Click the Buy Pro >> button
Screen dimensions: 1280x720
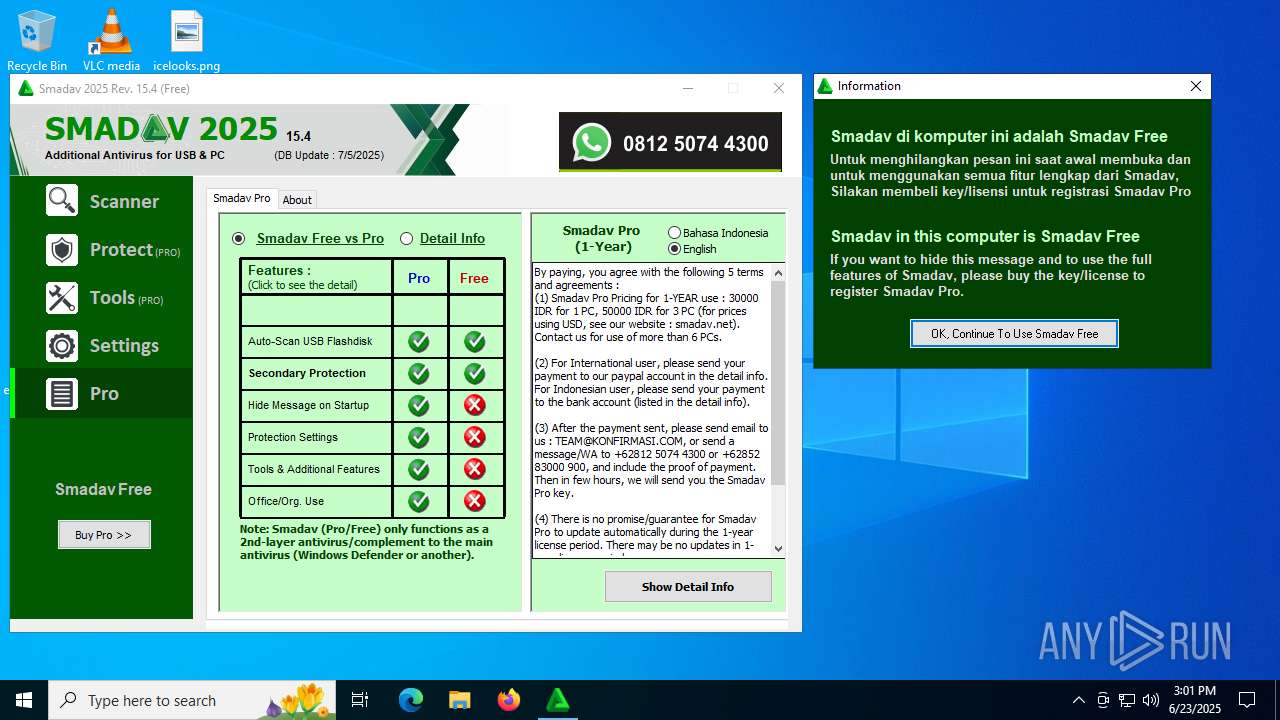104,535
